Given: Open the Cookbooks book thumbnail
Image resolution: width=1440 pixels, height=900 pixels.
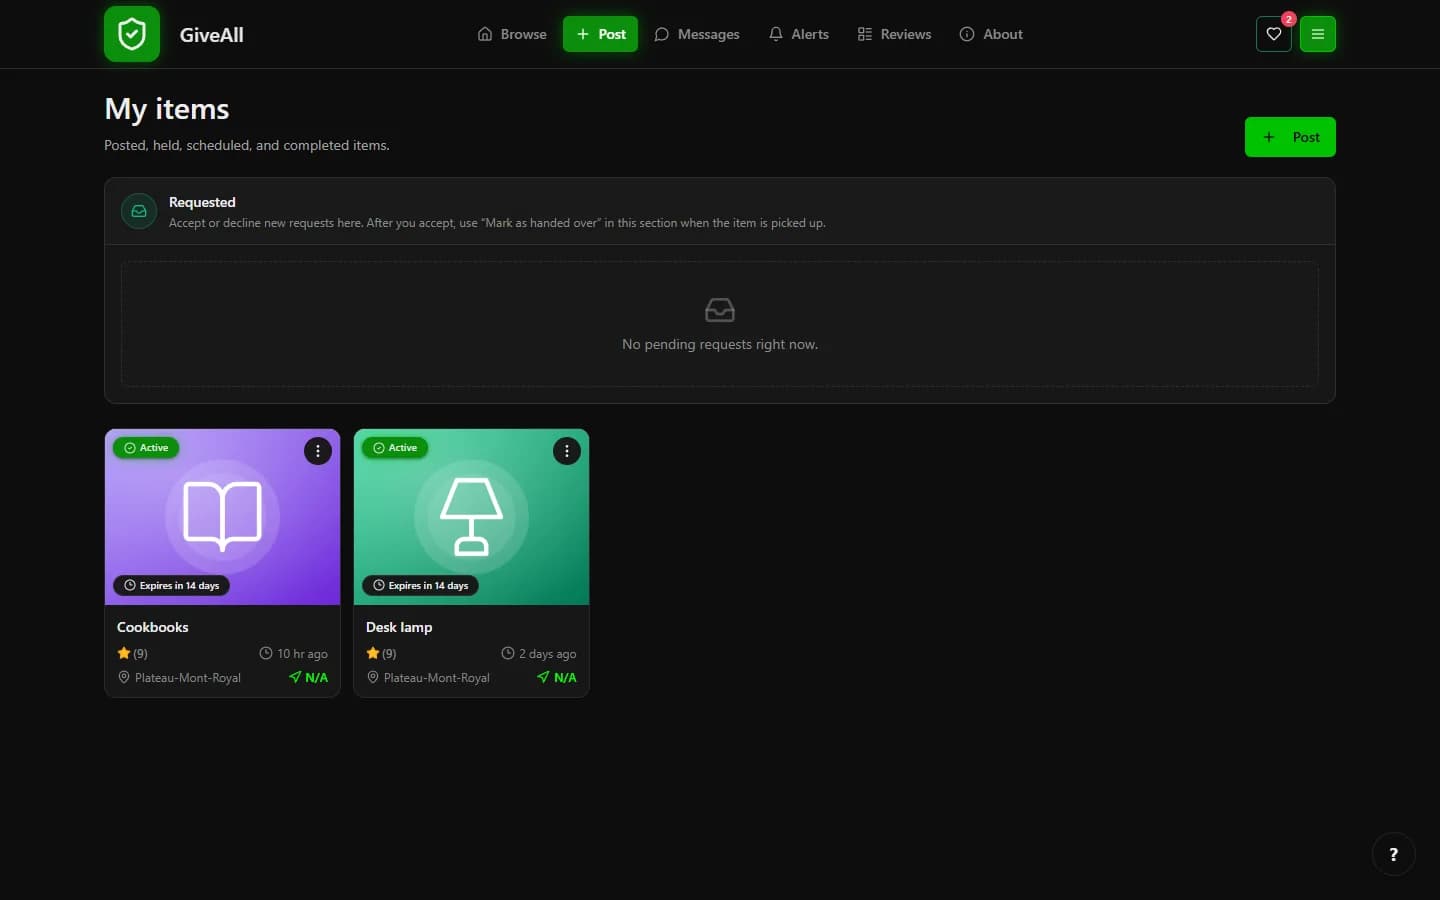Looking at the screenshot, I should point(222,517).
